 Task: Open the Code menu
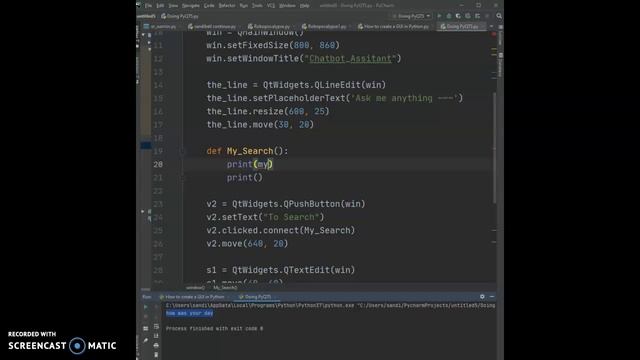209,6
